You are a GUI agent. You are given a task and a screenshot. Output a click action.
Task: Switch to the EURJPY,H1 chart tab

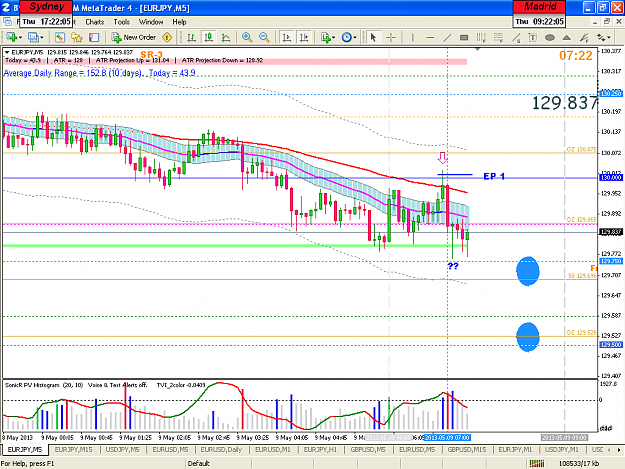320,449
